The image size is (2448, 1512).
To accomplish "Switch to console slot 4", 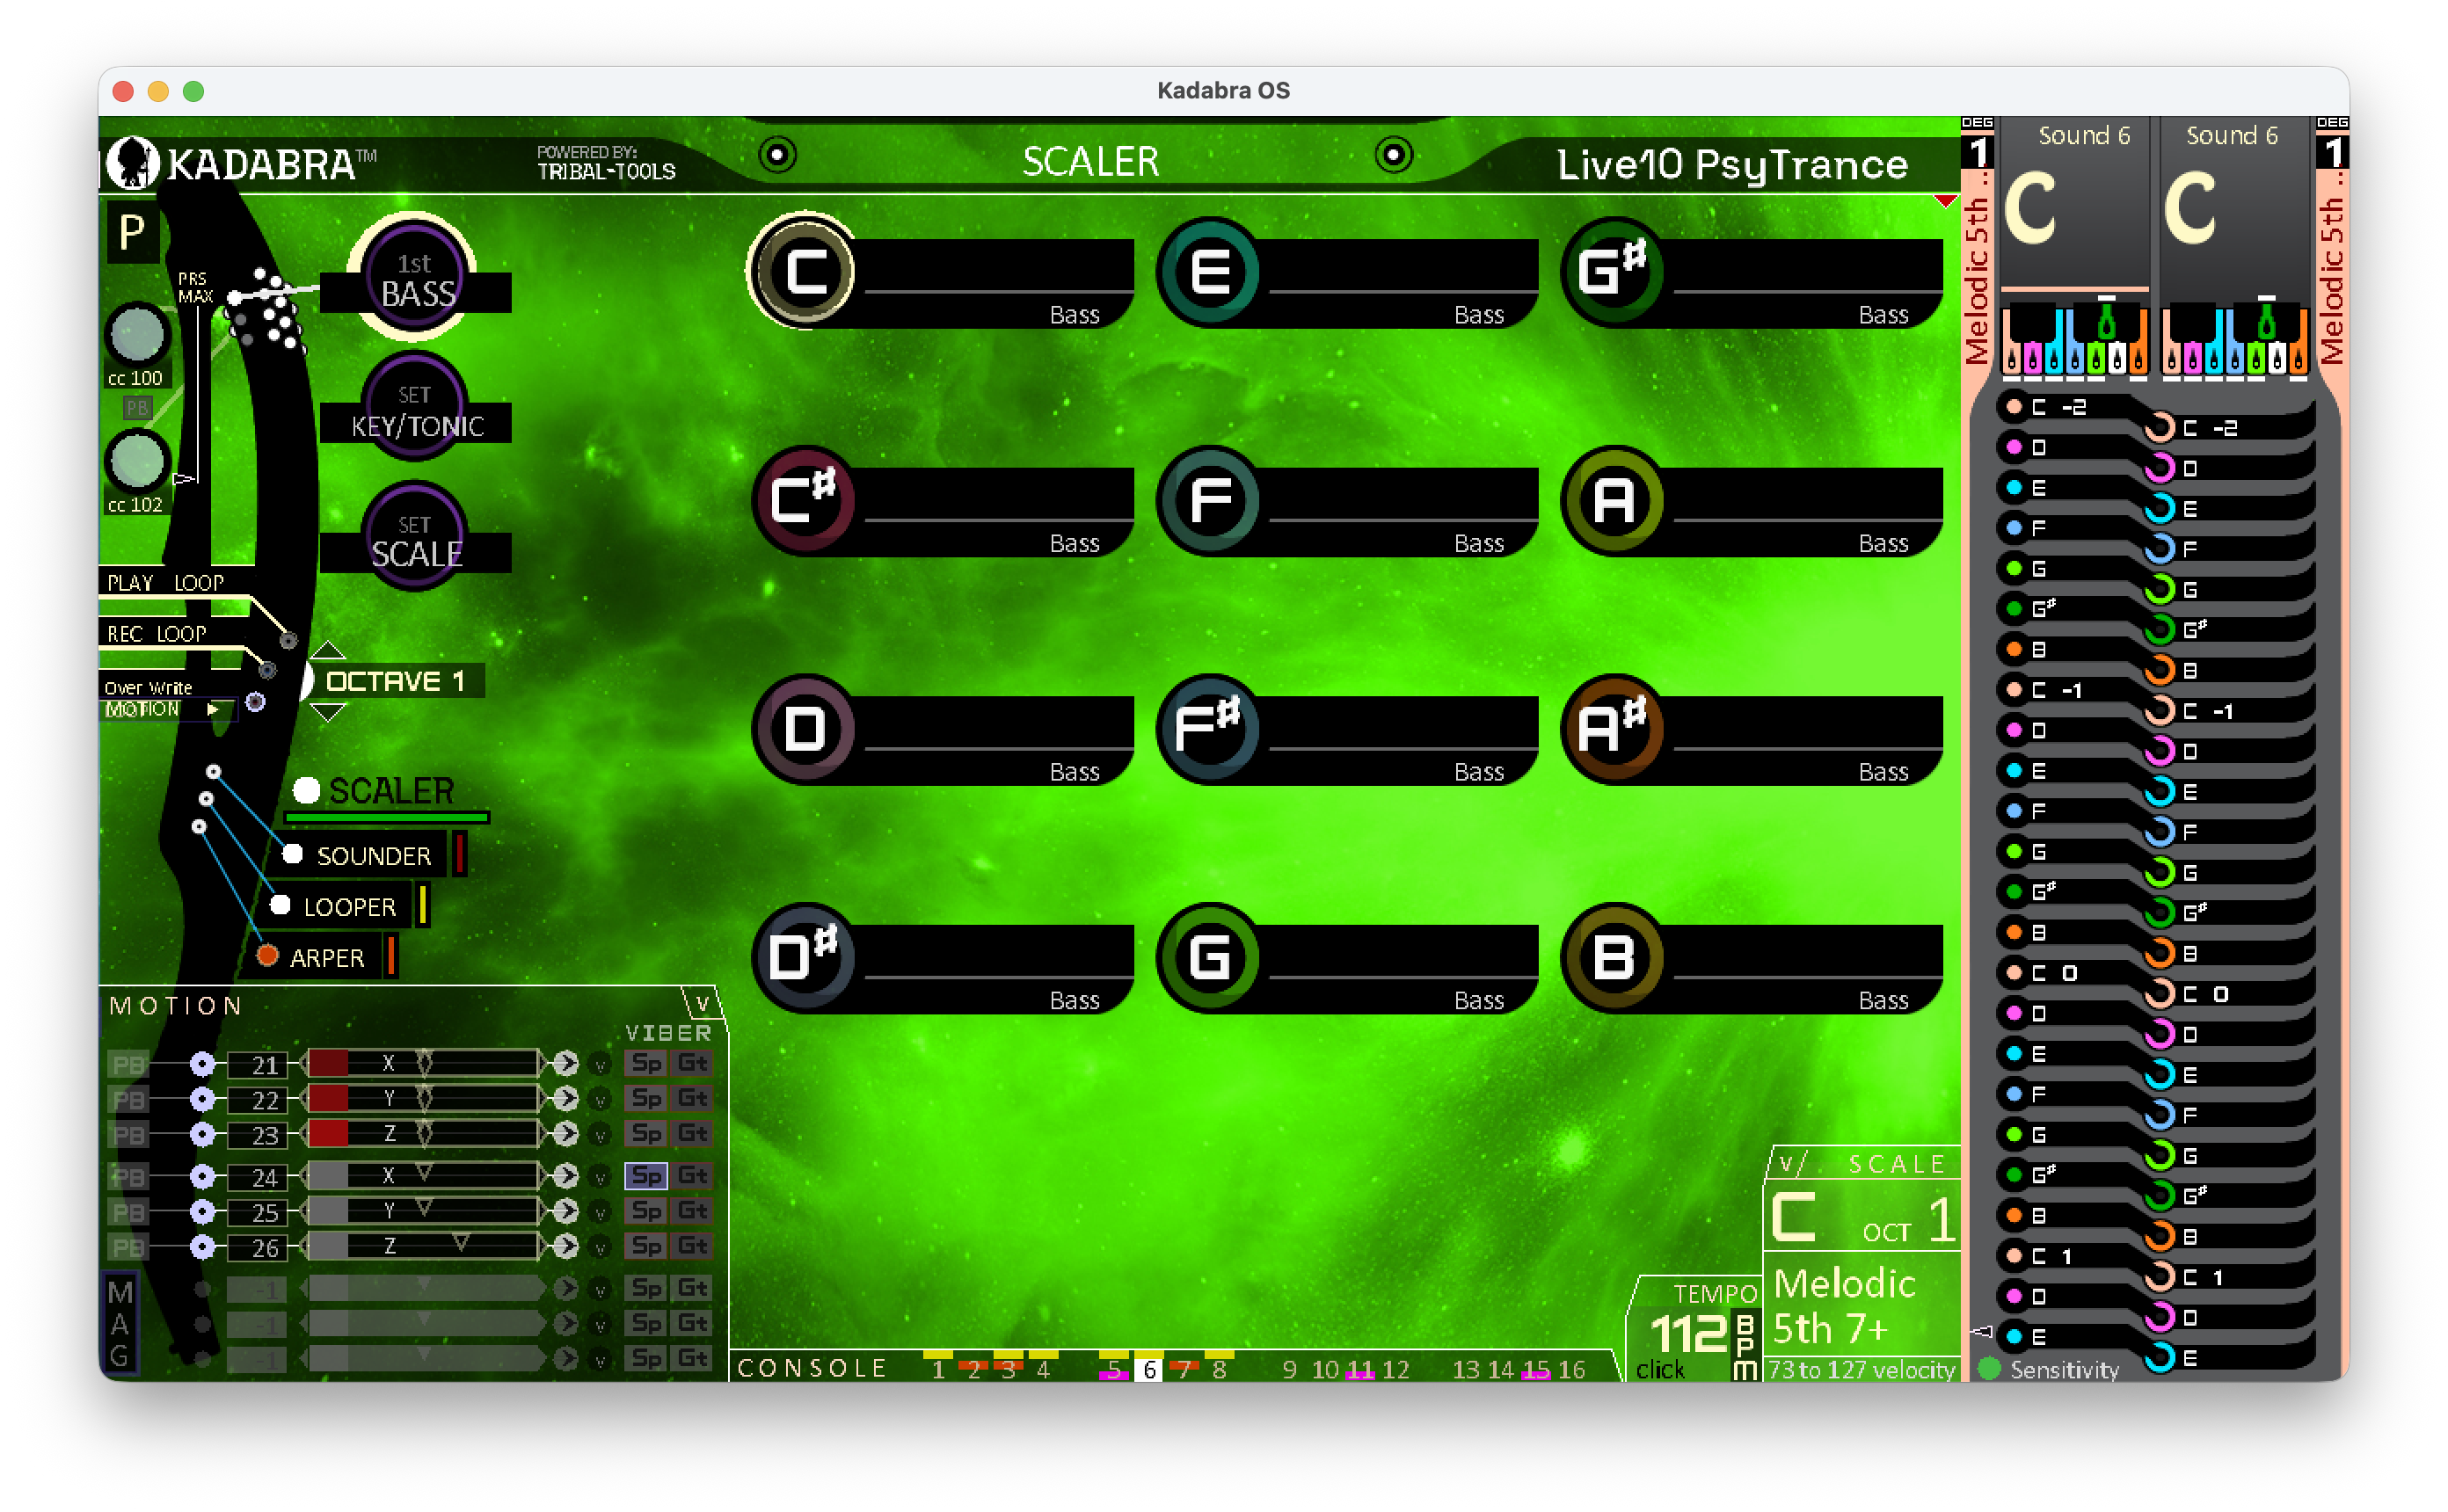I will (1043, 1369).
